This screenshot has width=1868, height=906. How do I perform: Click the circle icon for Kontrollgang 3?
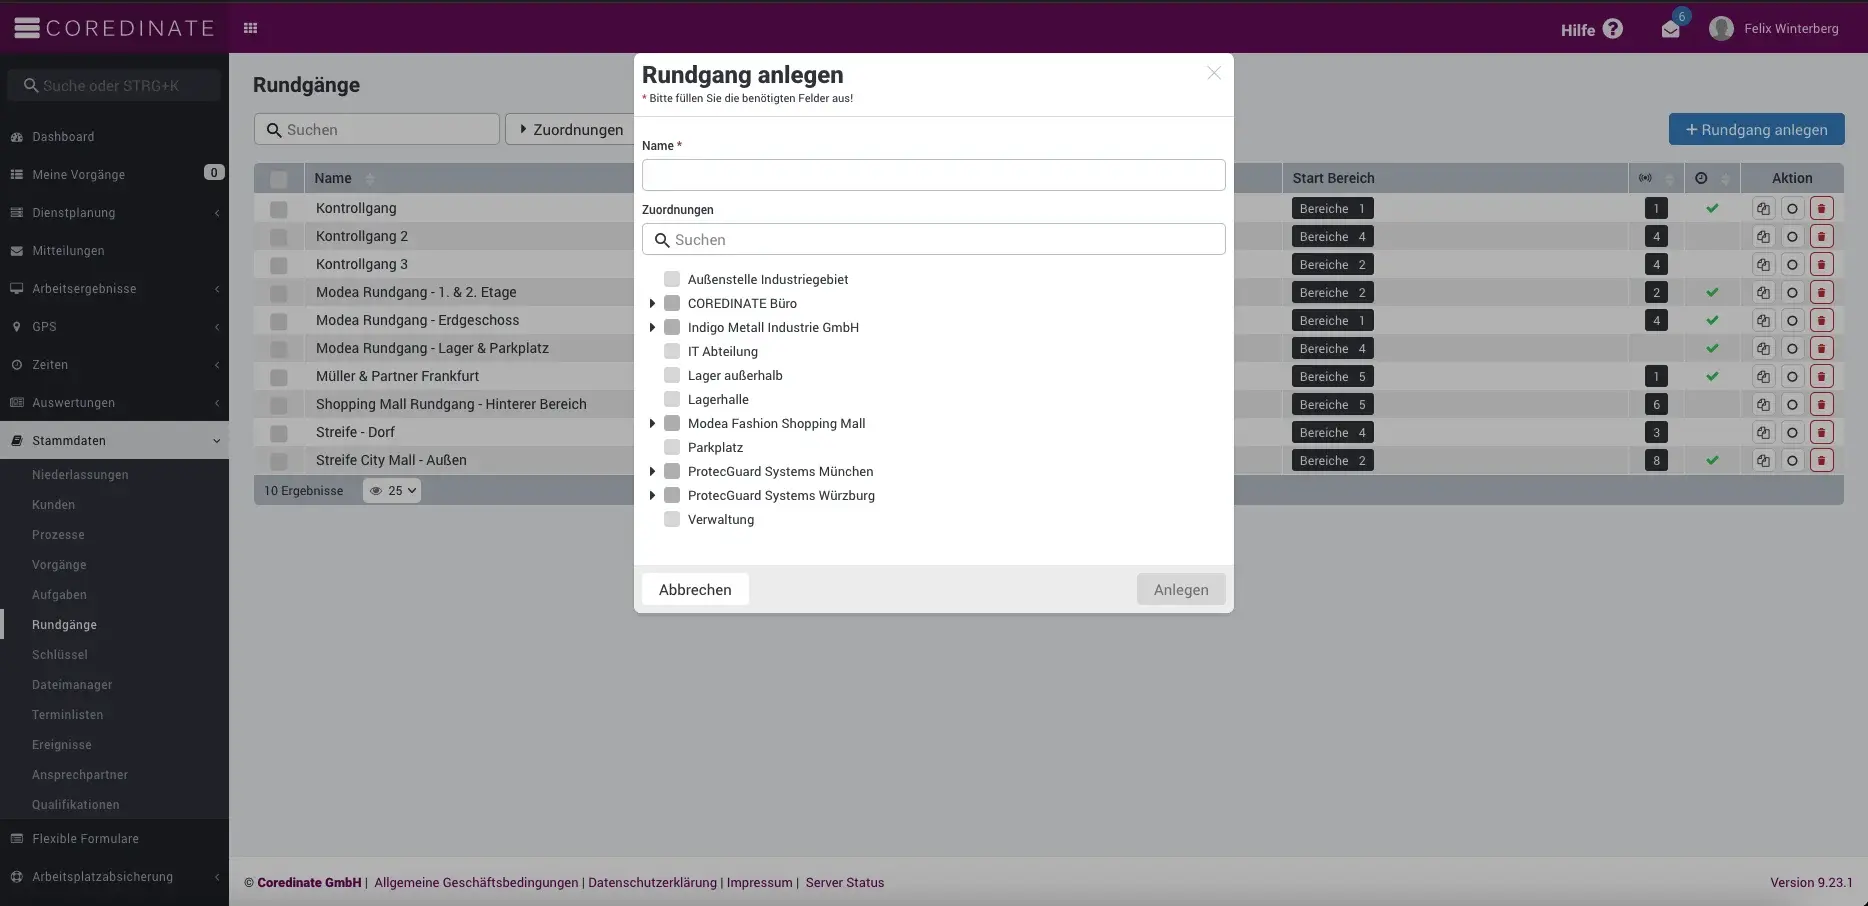[1792, 265]
